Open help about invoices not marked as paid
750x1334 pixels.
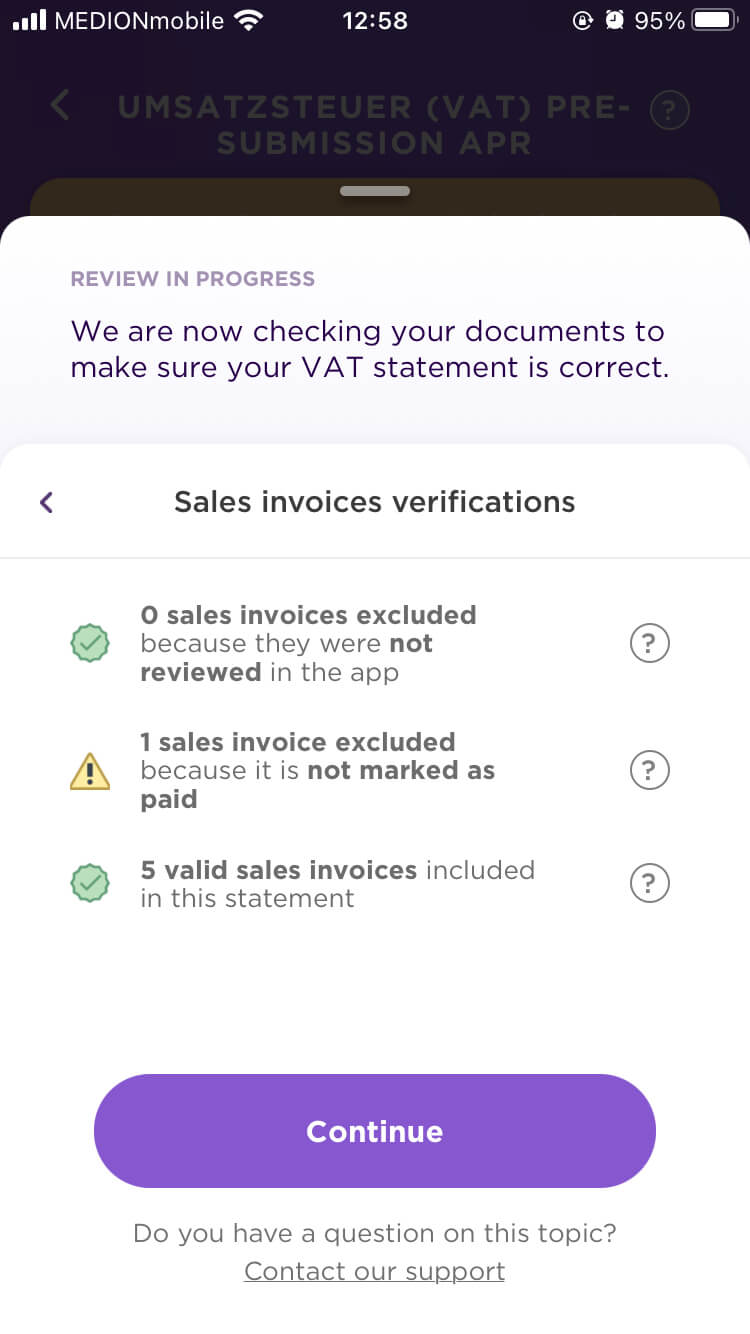point(649,770)
